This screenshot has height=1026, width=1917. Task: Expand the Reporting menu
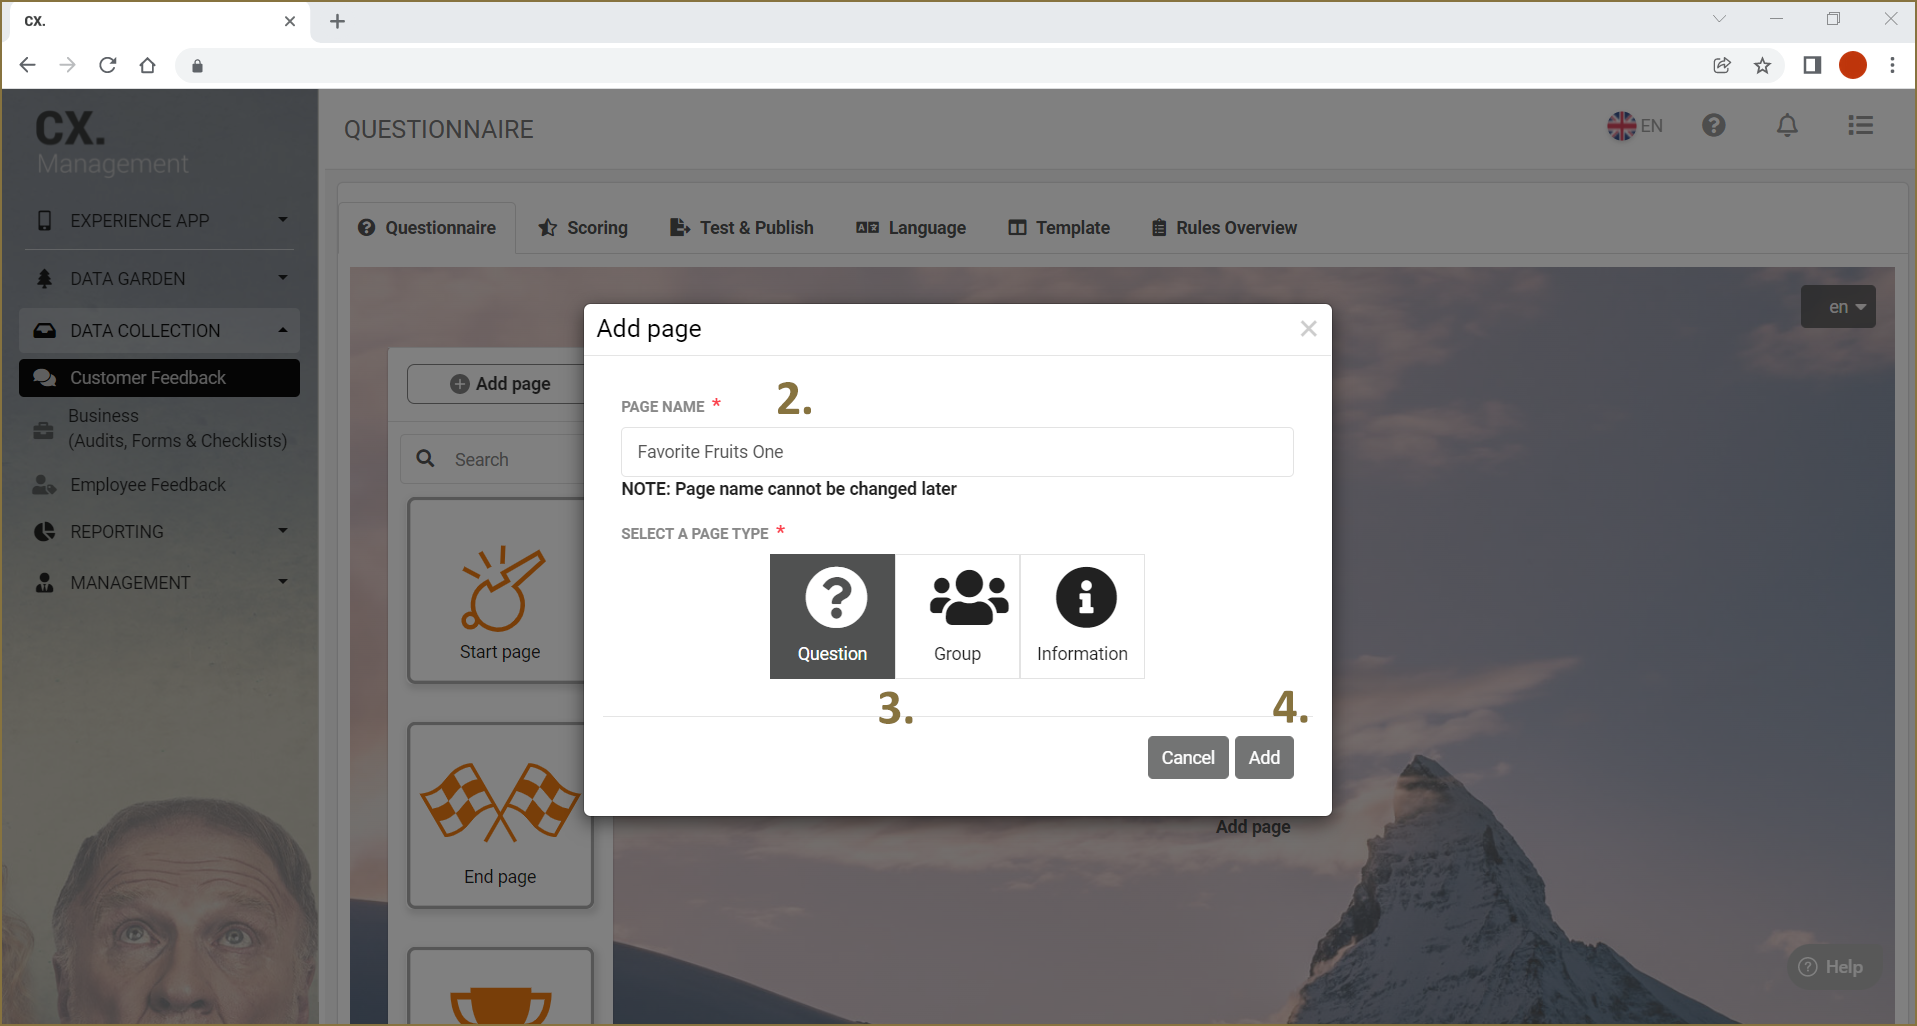point(160,531)
